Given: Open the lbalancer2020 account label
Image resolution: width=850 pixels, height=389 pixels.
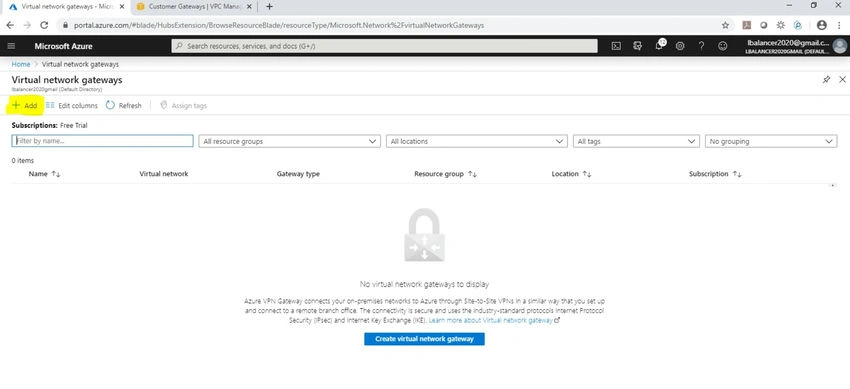Looking at the screenshot, I should coord(788,46).
